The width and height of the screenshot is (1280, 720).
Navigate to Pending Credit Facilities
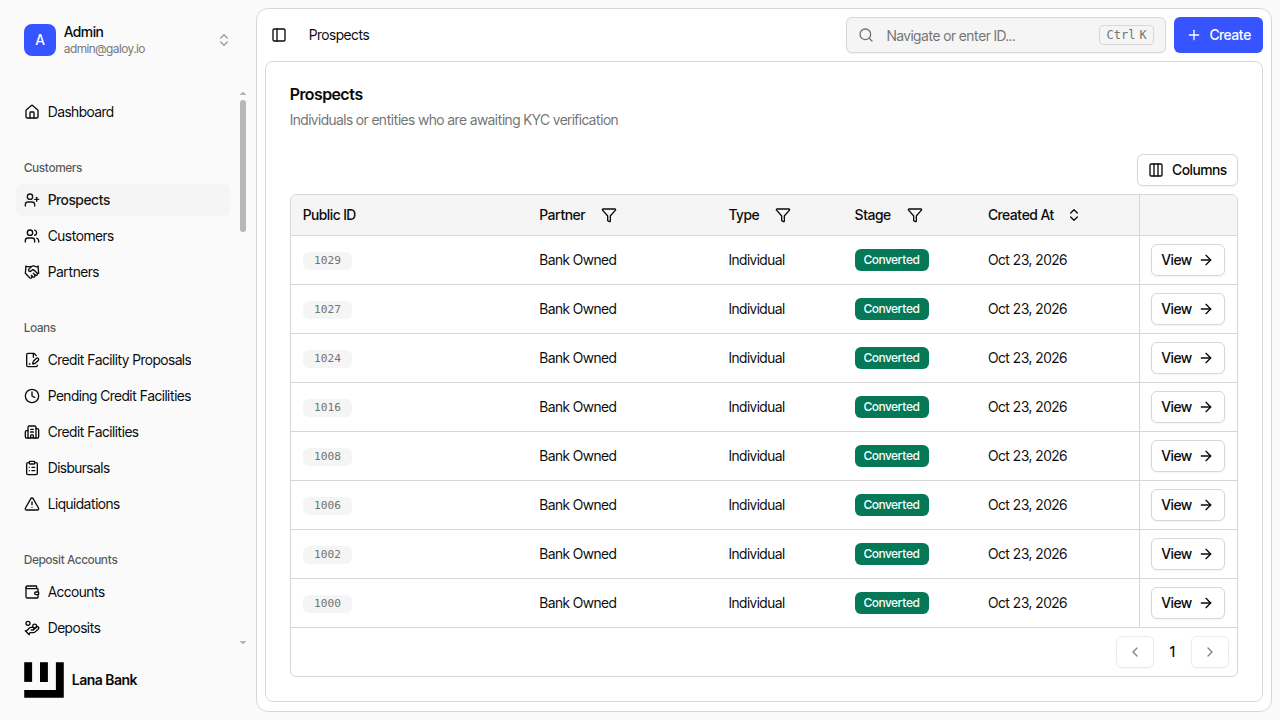[124, 396]
